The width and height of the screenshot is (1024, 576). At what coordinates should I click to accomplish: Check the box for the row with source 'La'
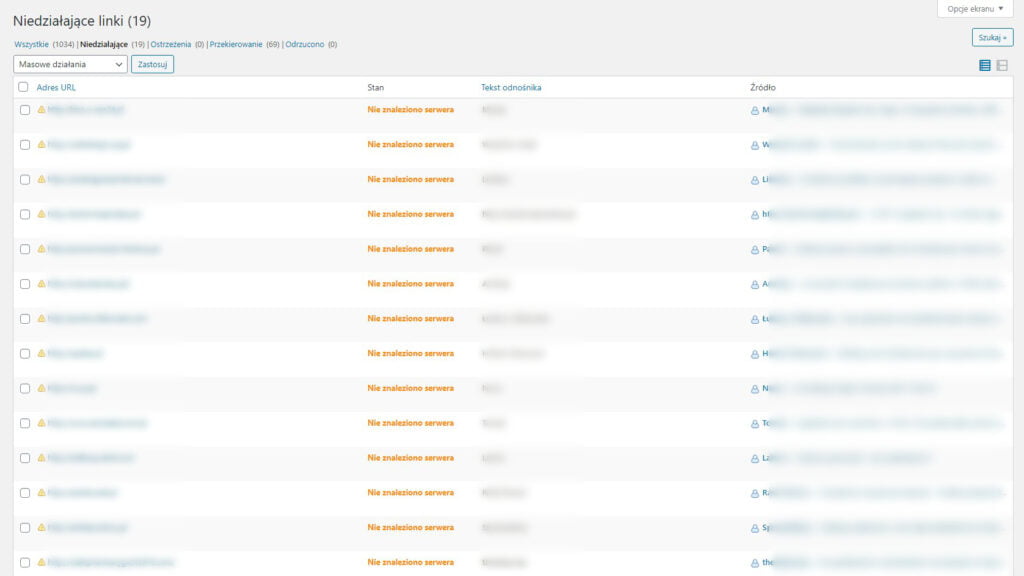tap(25, 458)
